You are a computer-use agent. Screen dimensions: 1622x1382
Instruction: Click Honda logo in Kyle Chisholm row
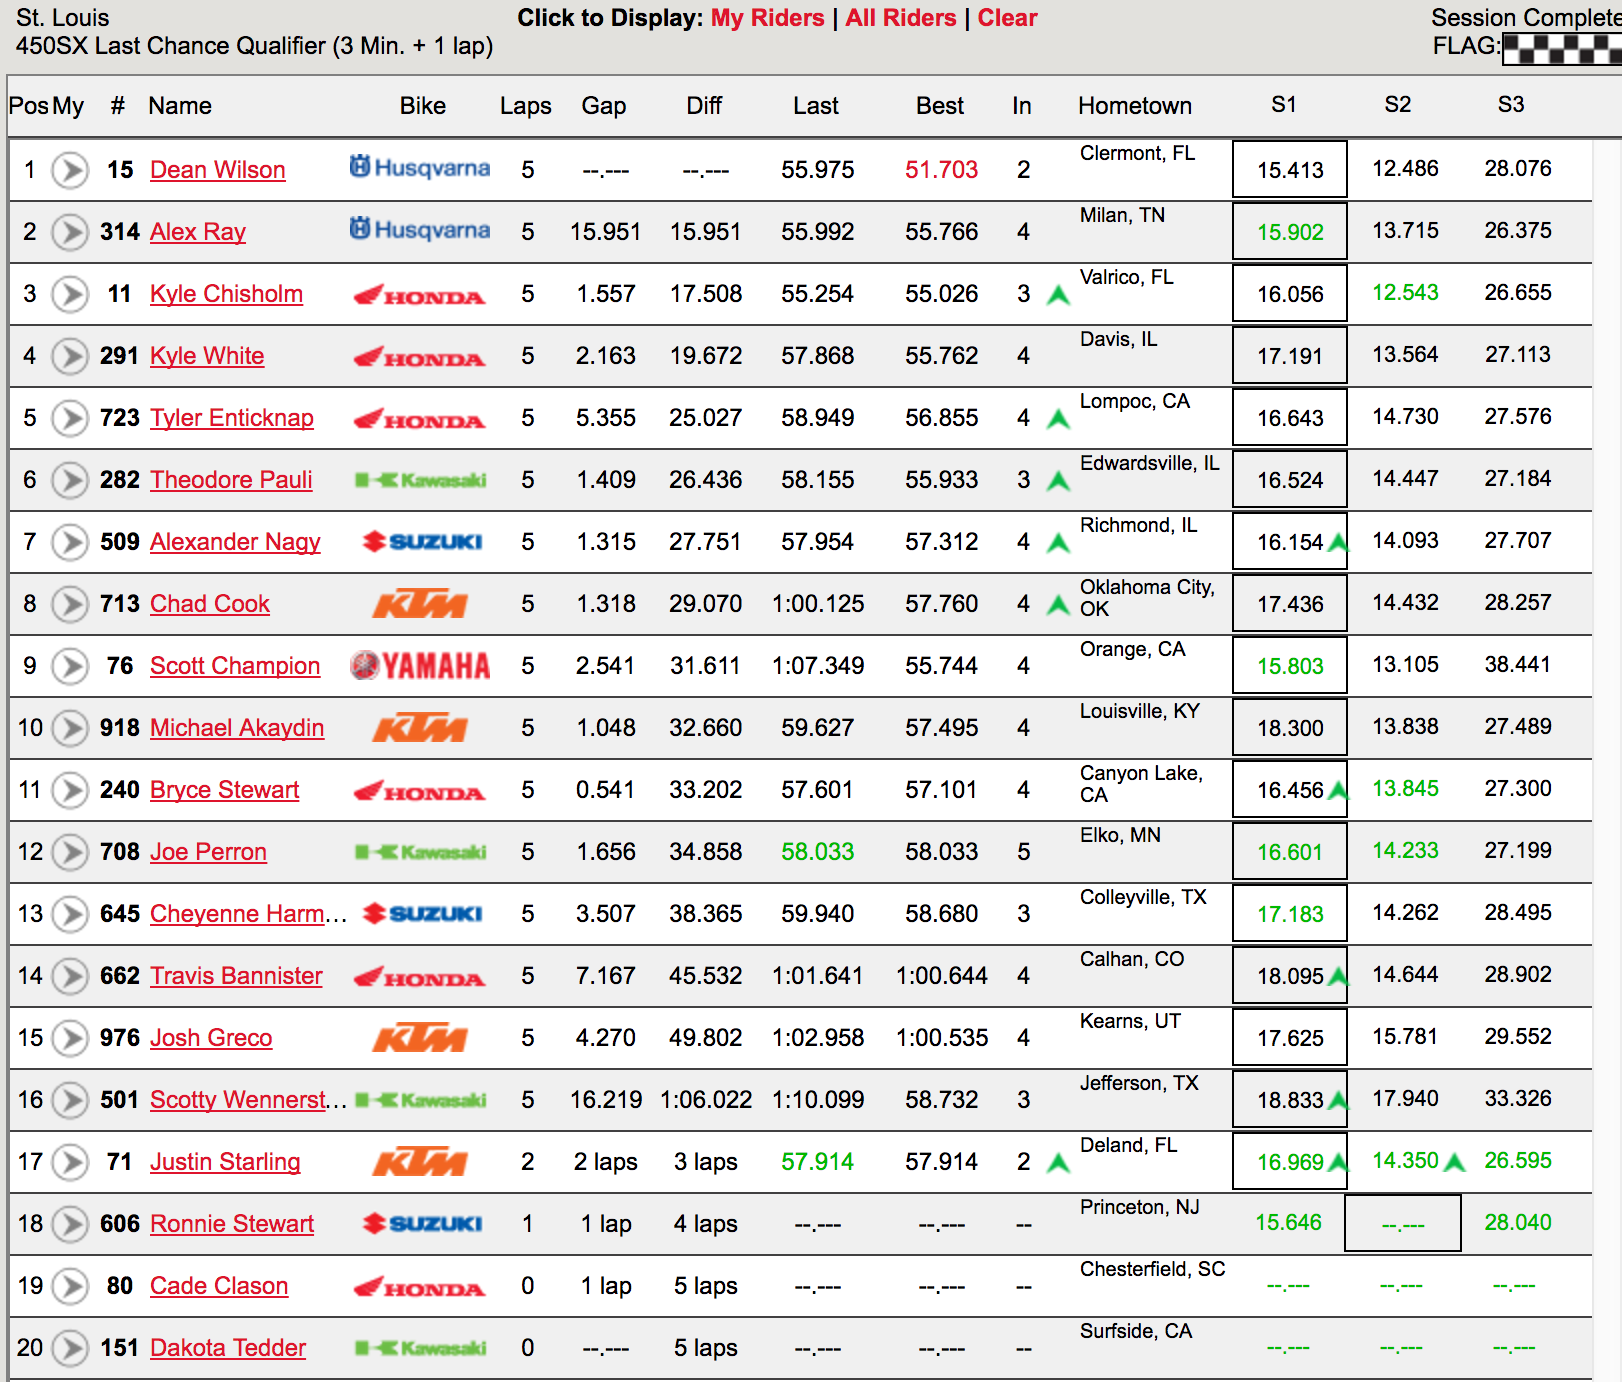[420, 295]
